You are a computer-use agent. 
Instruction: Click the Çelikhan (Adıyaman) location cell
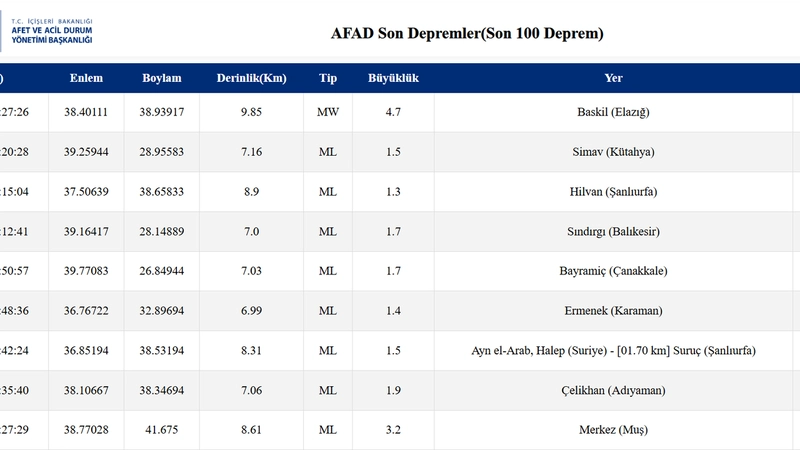point(613,390)
